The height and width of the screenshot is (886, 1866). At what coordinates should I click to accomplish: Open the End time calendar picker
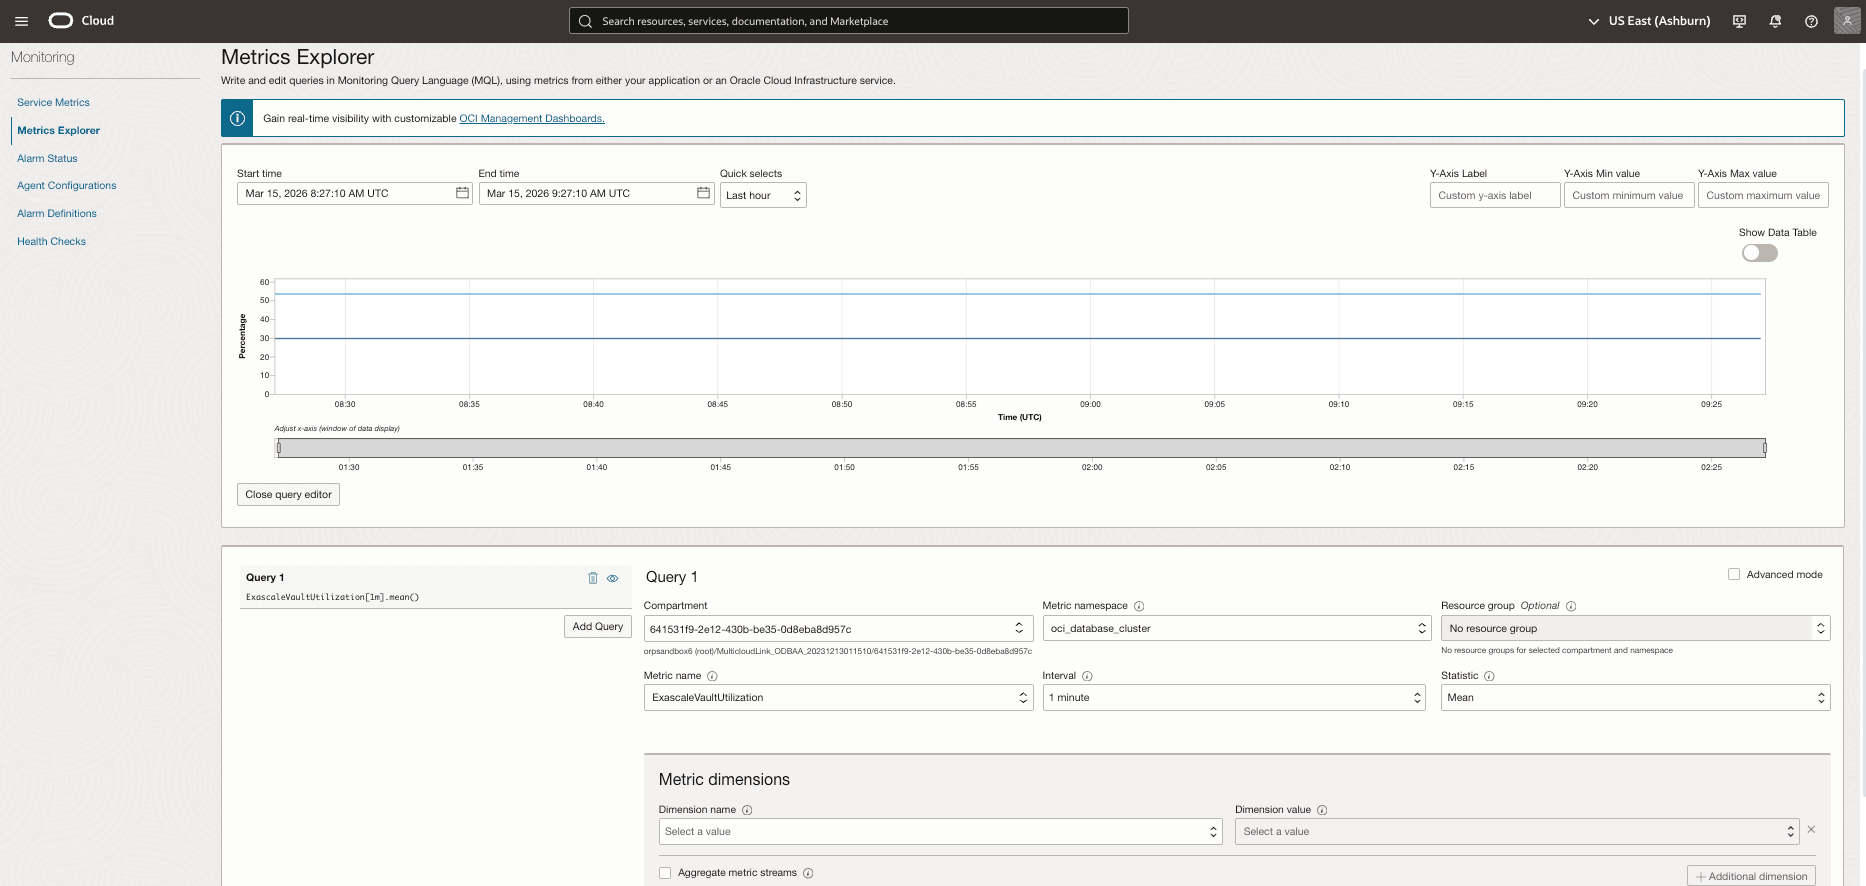(x=703, y=193)
